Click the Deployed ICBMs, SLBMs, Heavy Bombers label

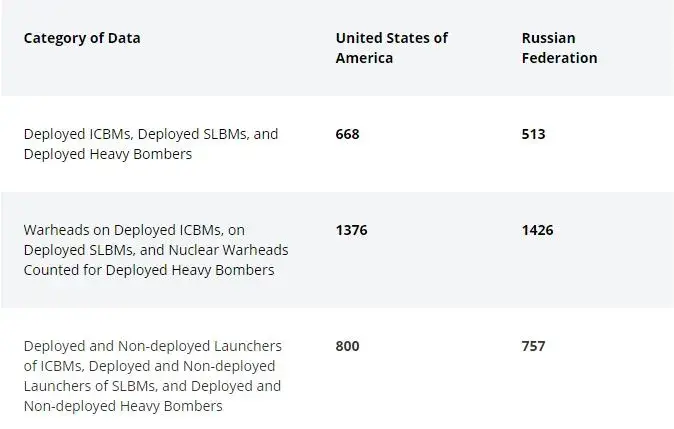(x=150, y=144)
